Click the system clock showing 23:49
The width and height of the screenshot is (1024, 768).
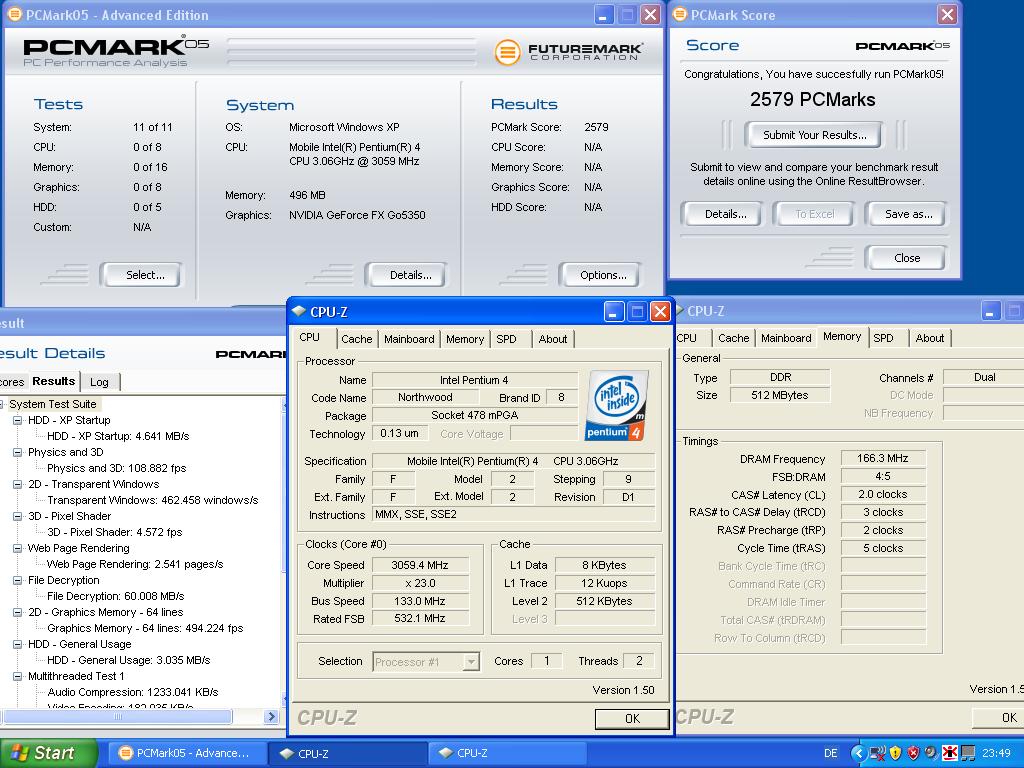coord(996,753)
